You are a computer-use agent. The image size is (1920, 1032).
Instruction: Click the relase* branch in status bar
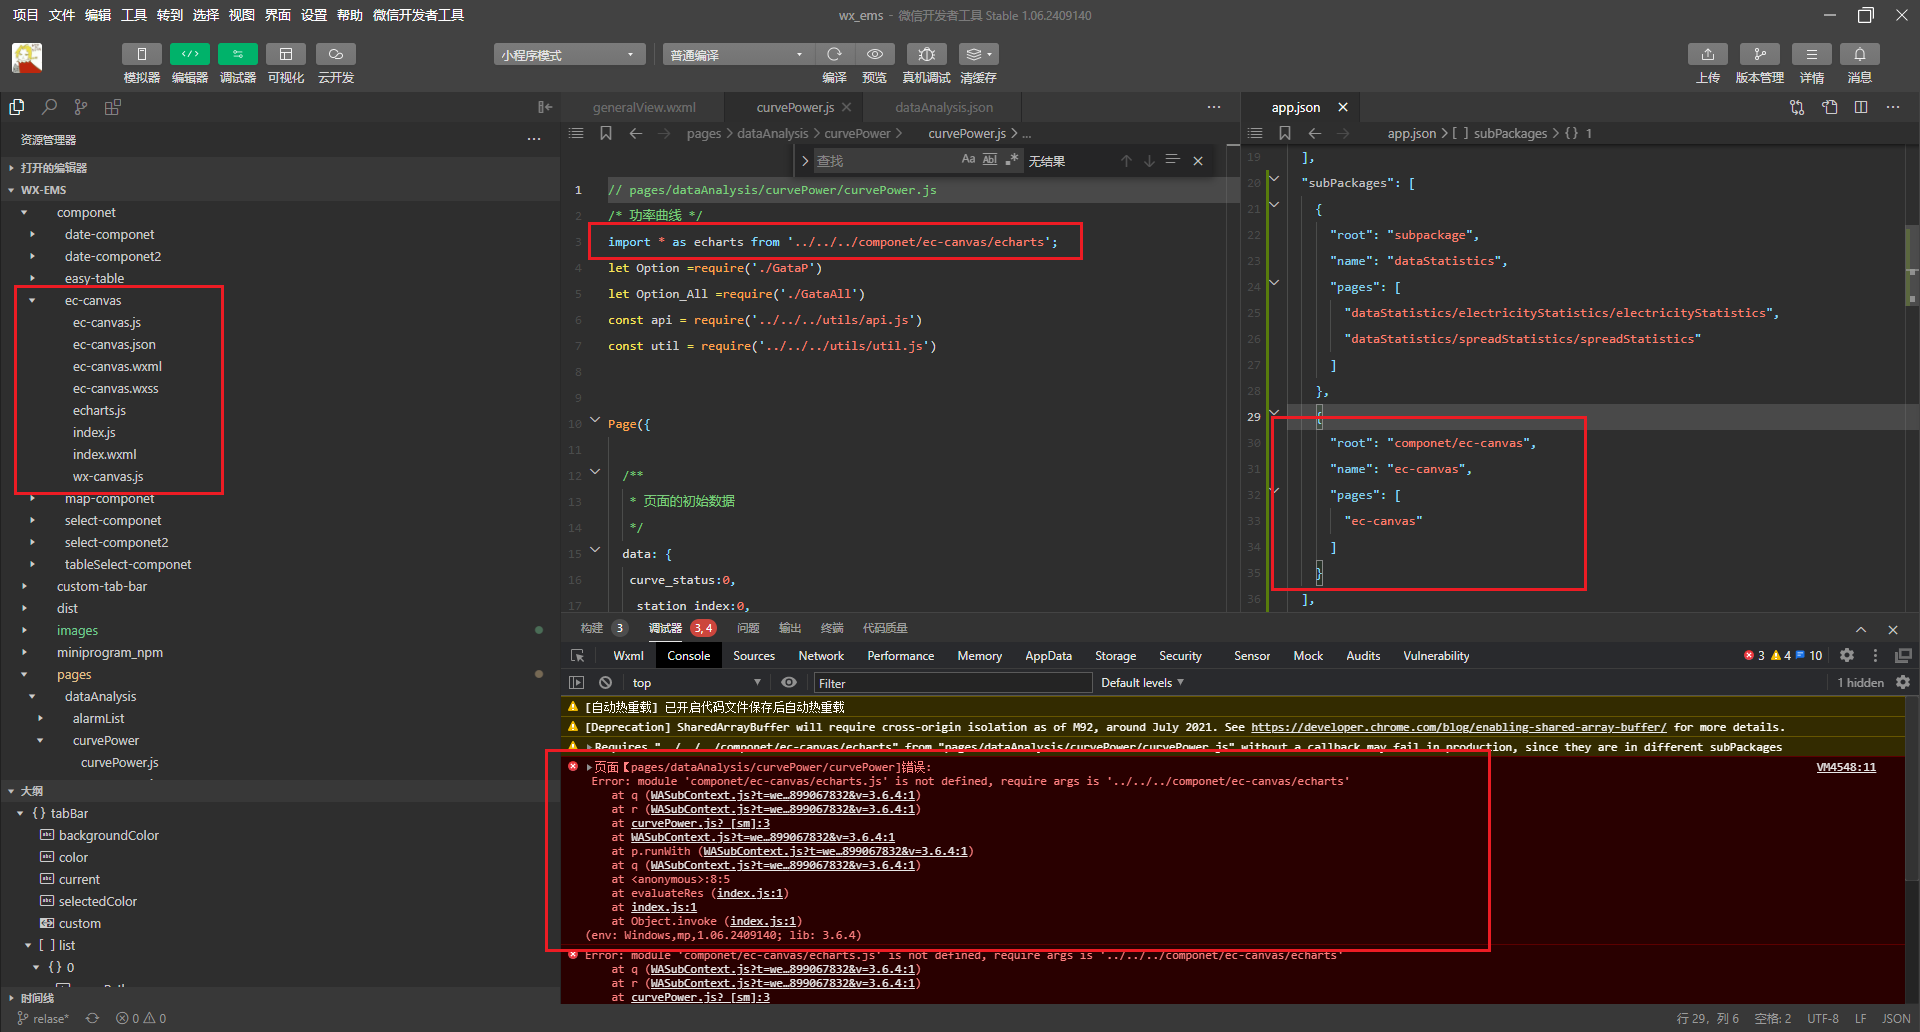43,1018
